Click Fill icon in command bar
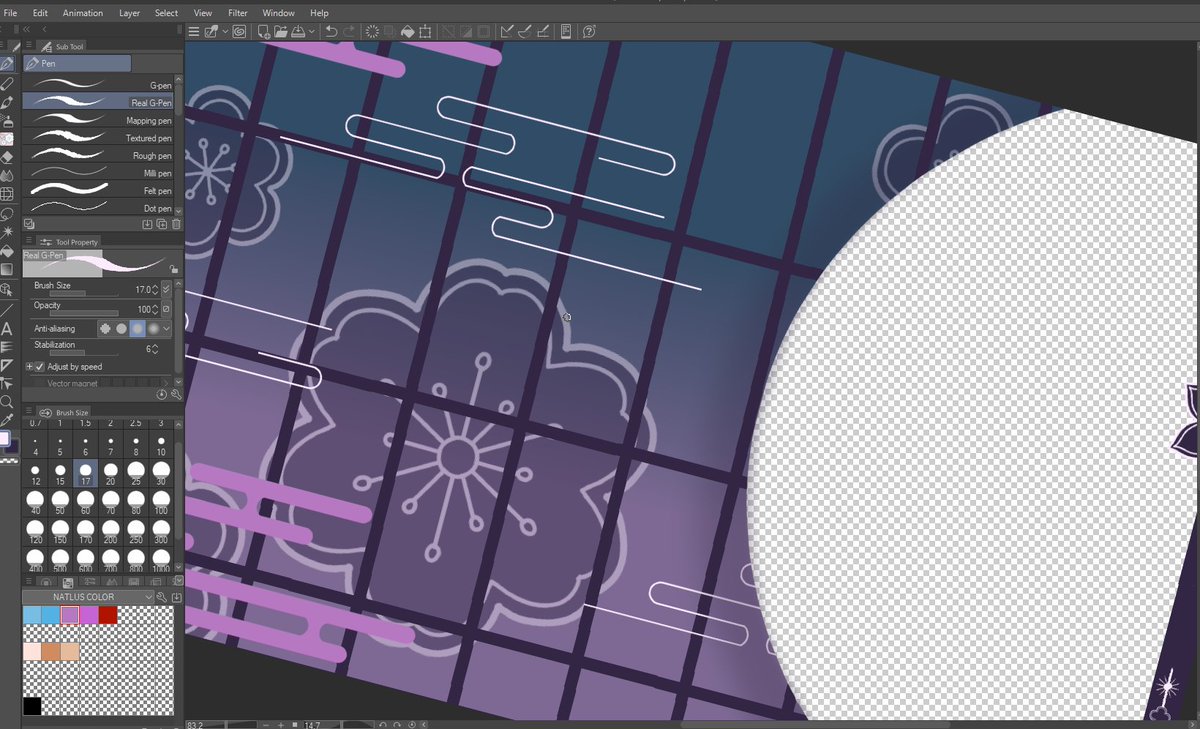The width and height of the screenshot is (1200, 729). [x=408, y=31]
